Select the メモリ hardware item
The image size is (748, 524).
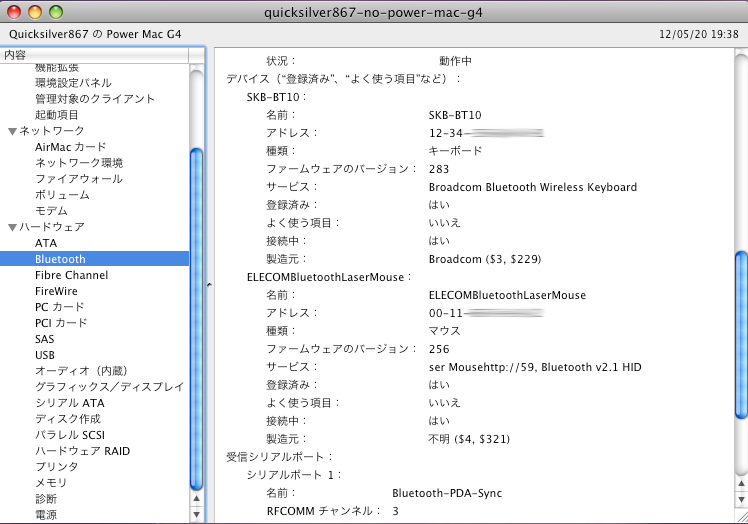point(51,483)
